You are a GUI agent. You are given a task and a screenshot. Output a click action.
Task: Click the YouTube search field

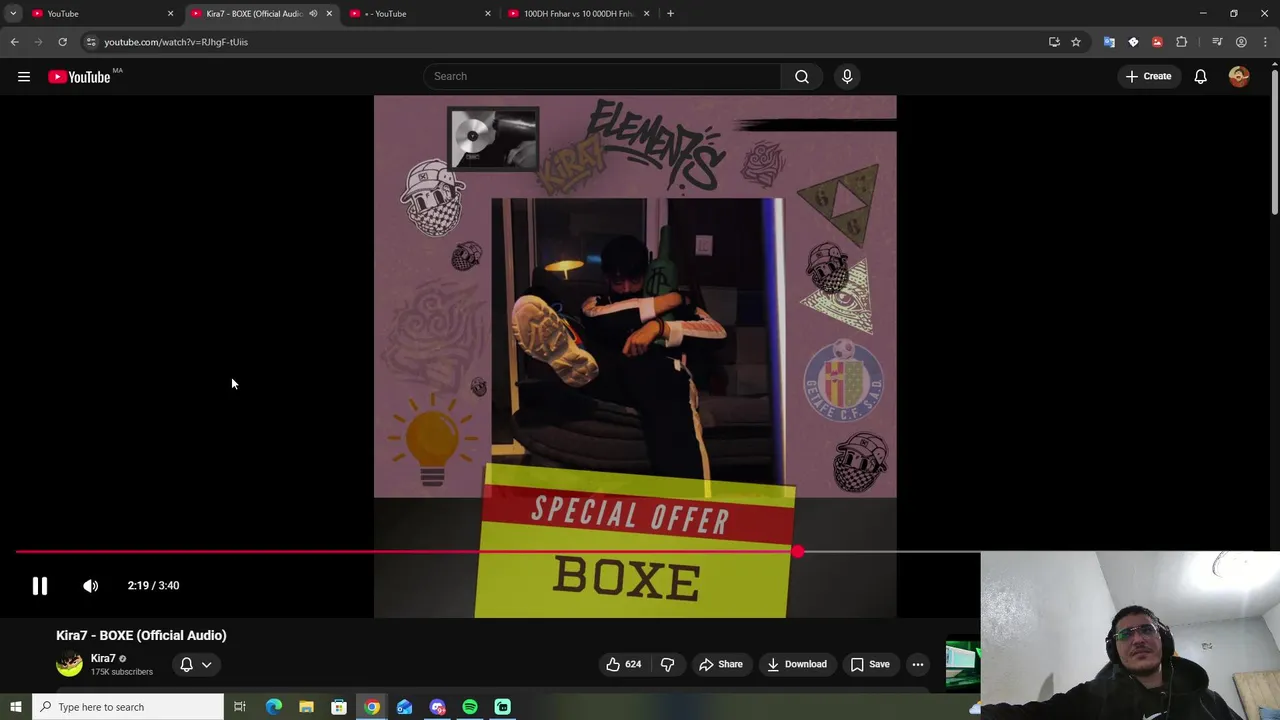pos(603,76)
